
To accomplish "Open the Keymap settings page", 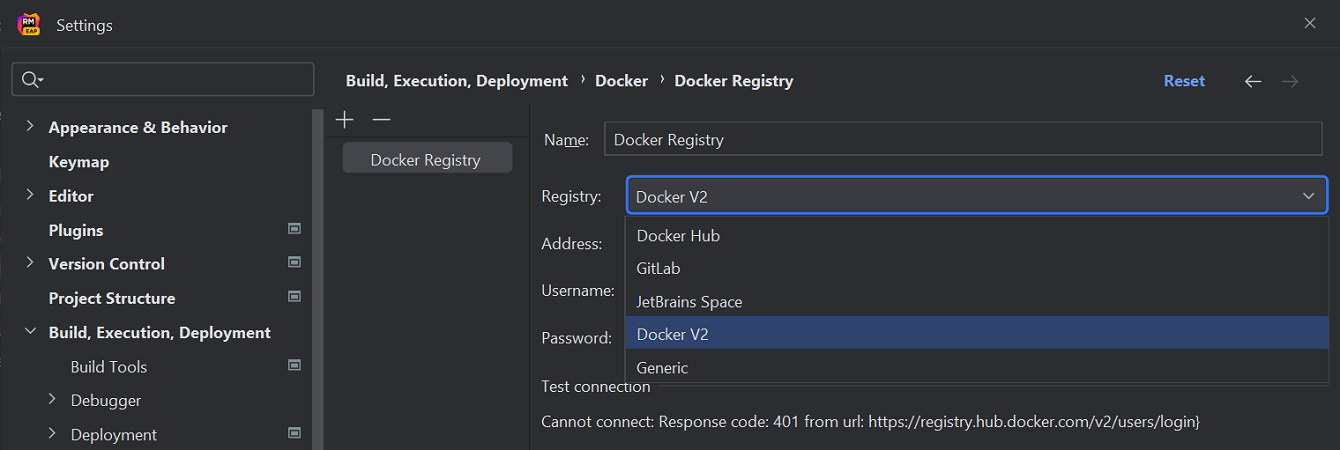I will (x=79, y=161).
